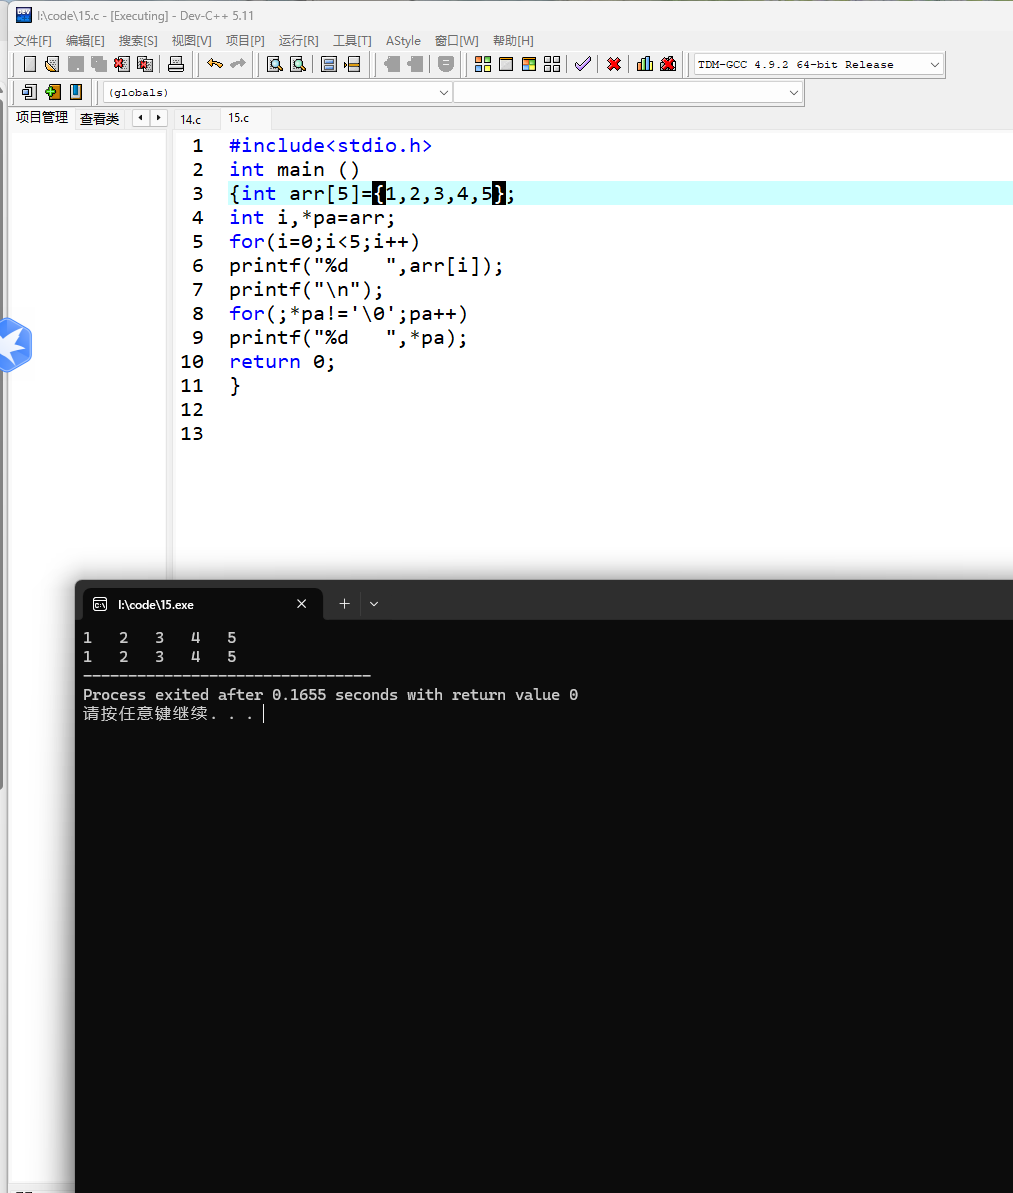
Task: Click the line number 13 gutter
Action: coord(192,434)
